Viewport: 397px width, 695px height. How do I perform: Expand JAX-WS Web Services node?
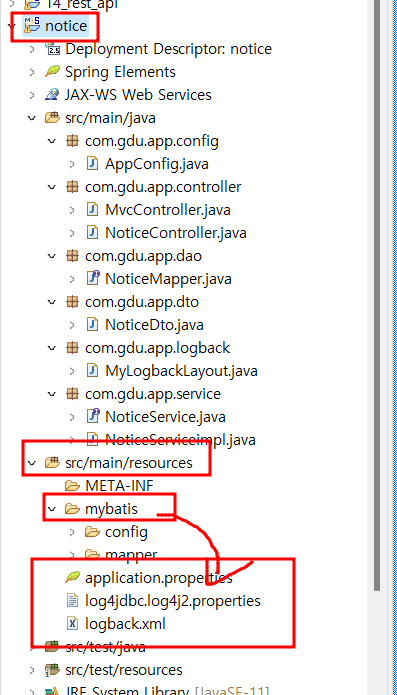point(32,95)
